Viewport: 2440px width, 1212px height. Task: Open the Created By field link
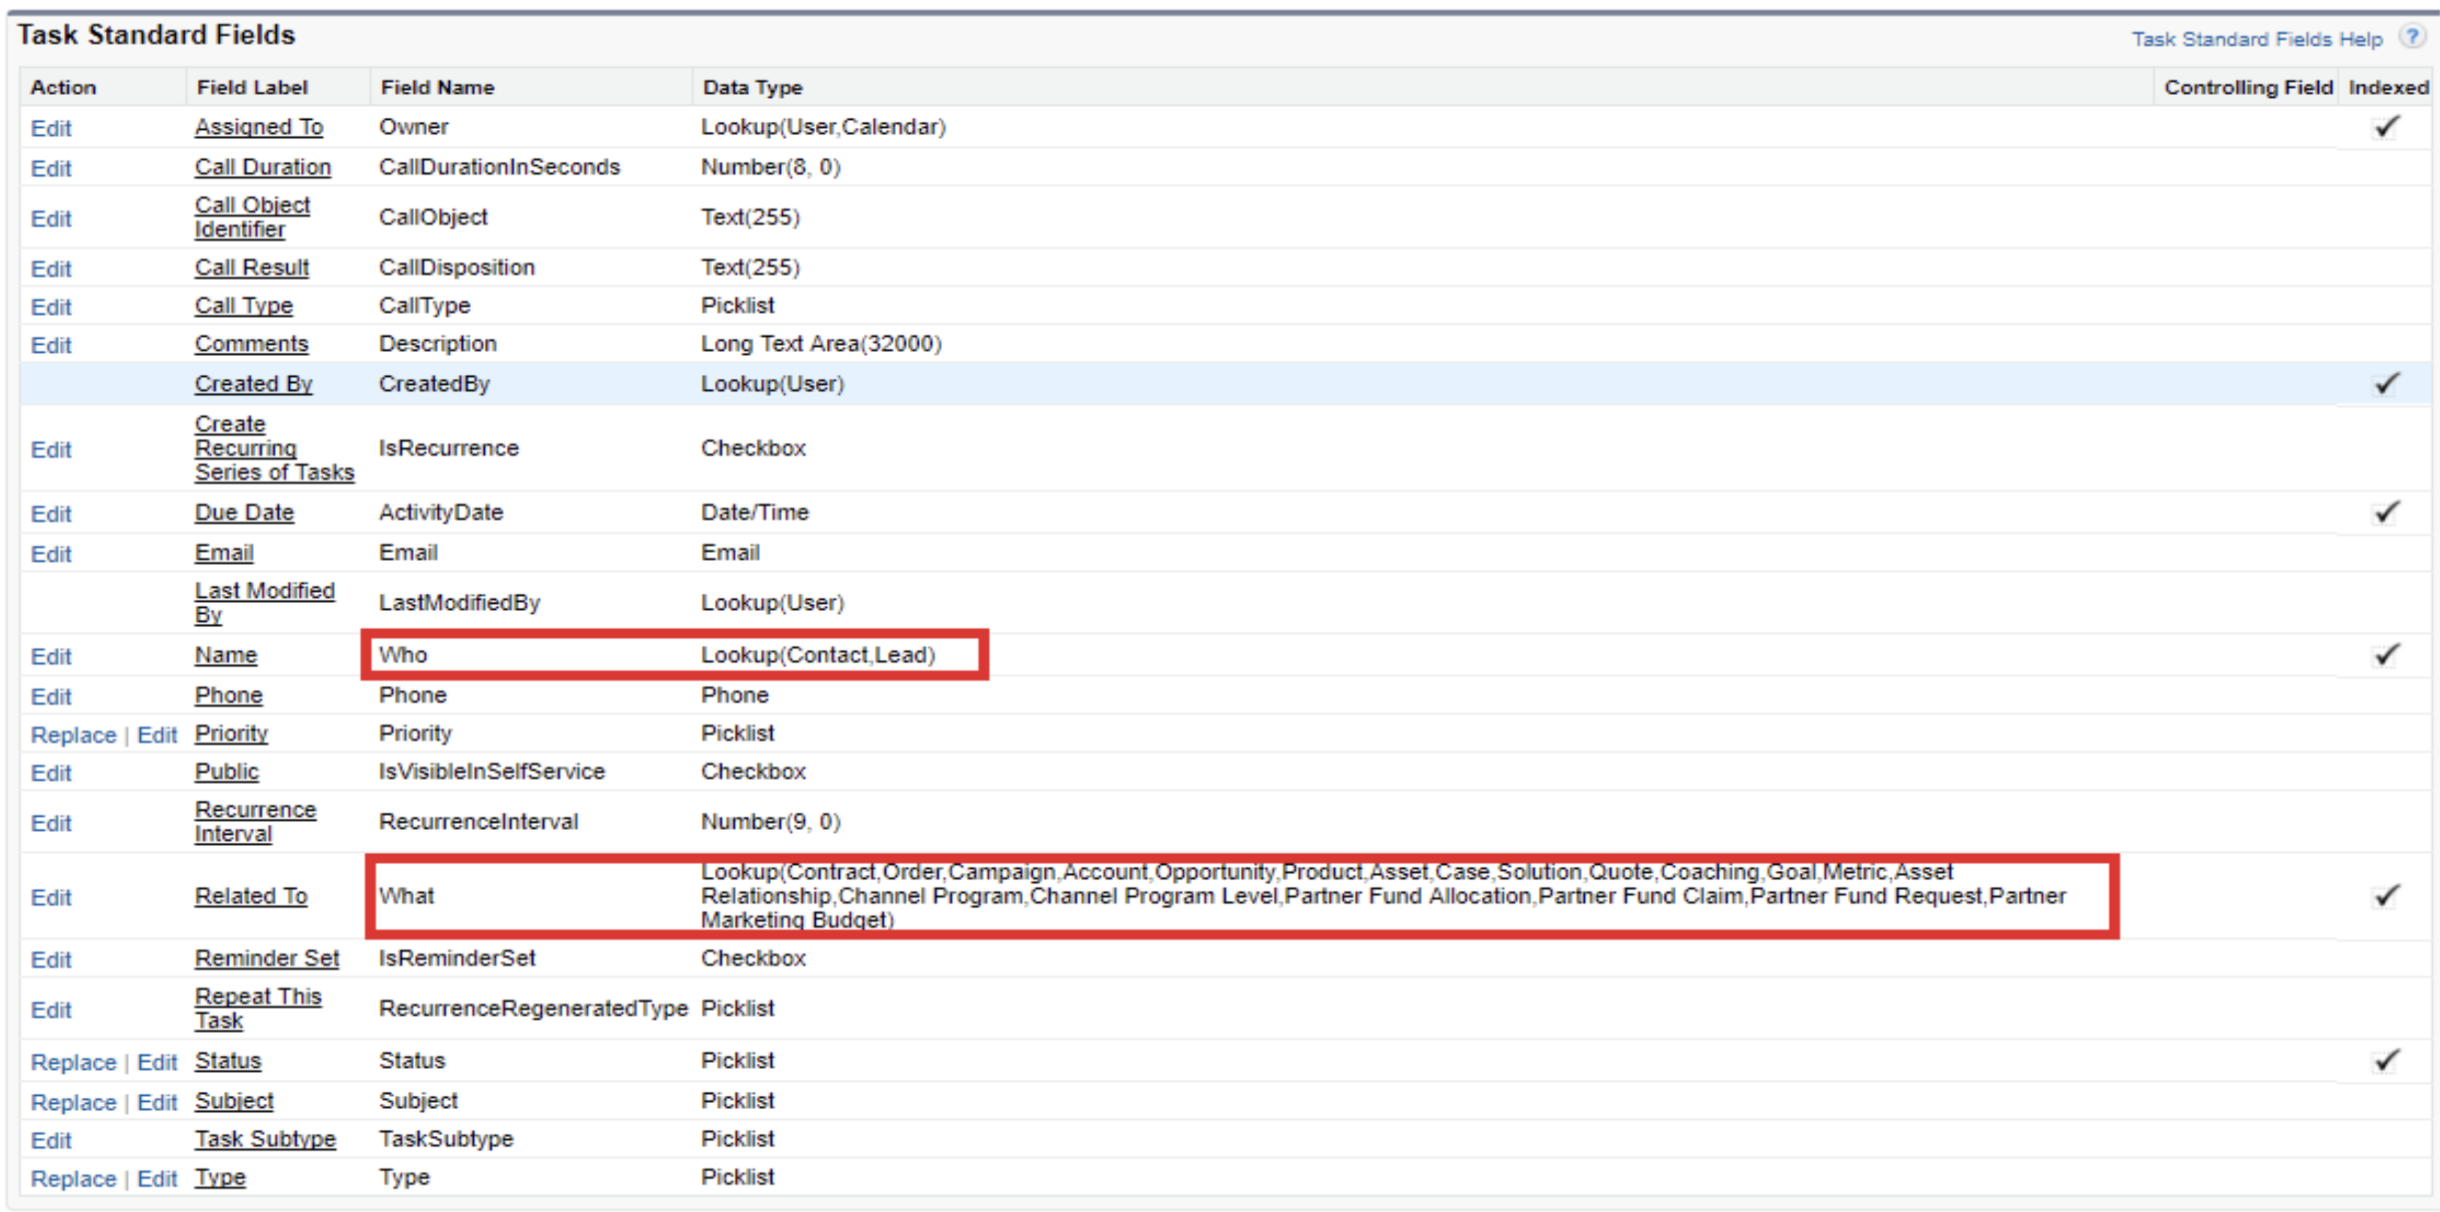coord(253,384)
